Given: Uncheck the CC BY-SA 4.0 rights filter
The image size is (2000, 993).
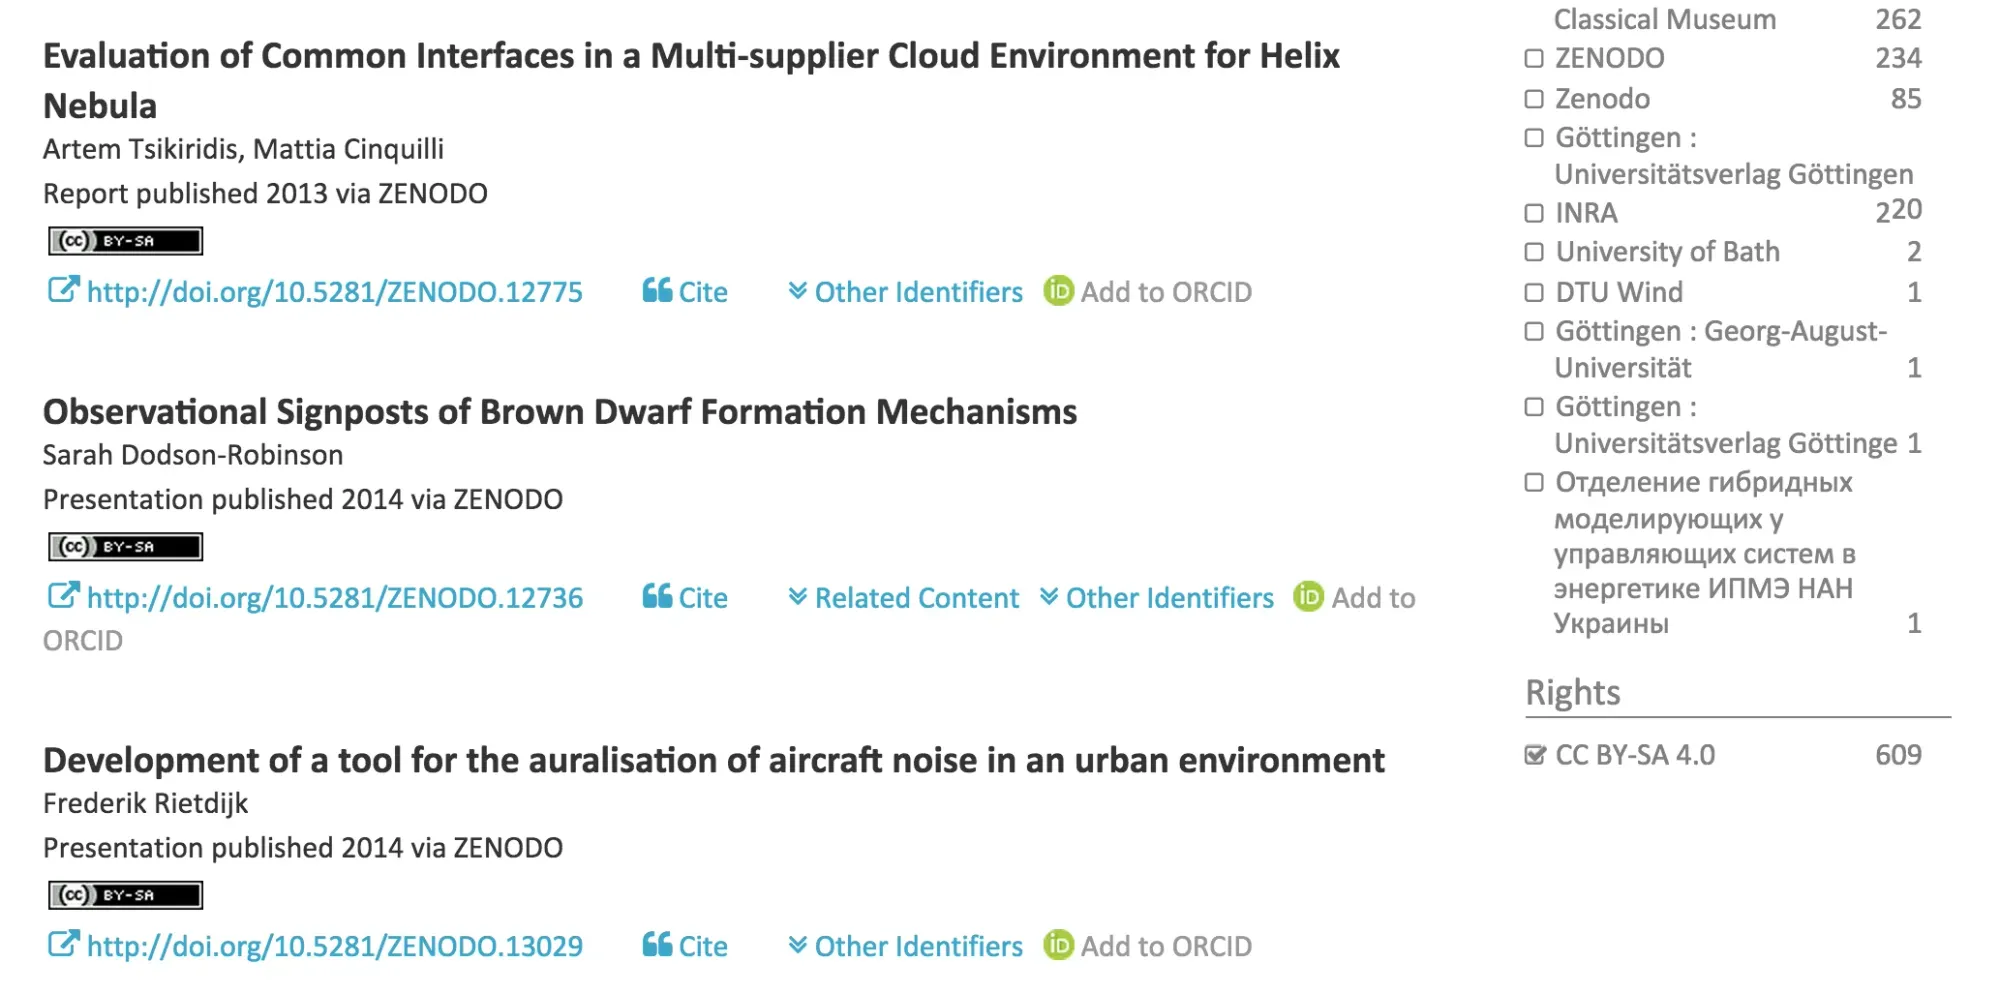Looking at the screenshot, I should [1534, 755].
